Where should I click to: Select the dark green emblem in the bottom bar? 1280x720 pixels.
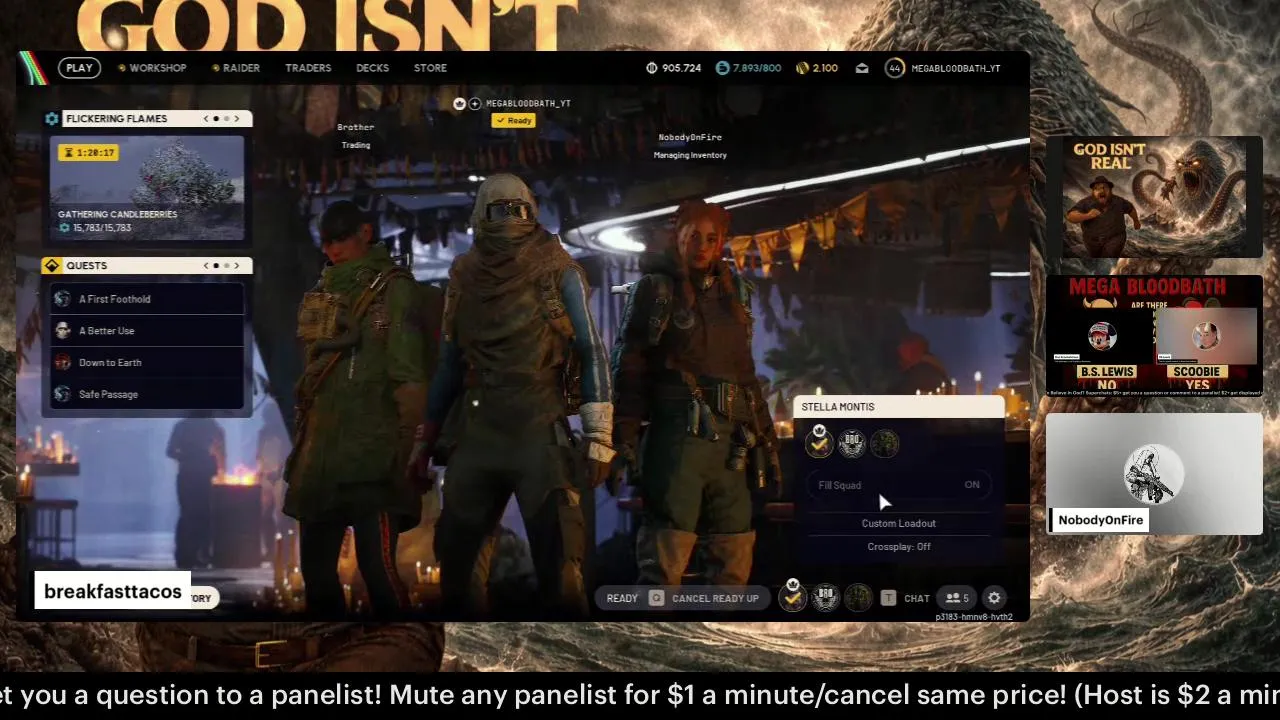[x=858, y=598]
